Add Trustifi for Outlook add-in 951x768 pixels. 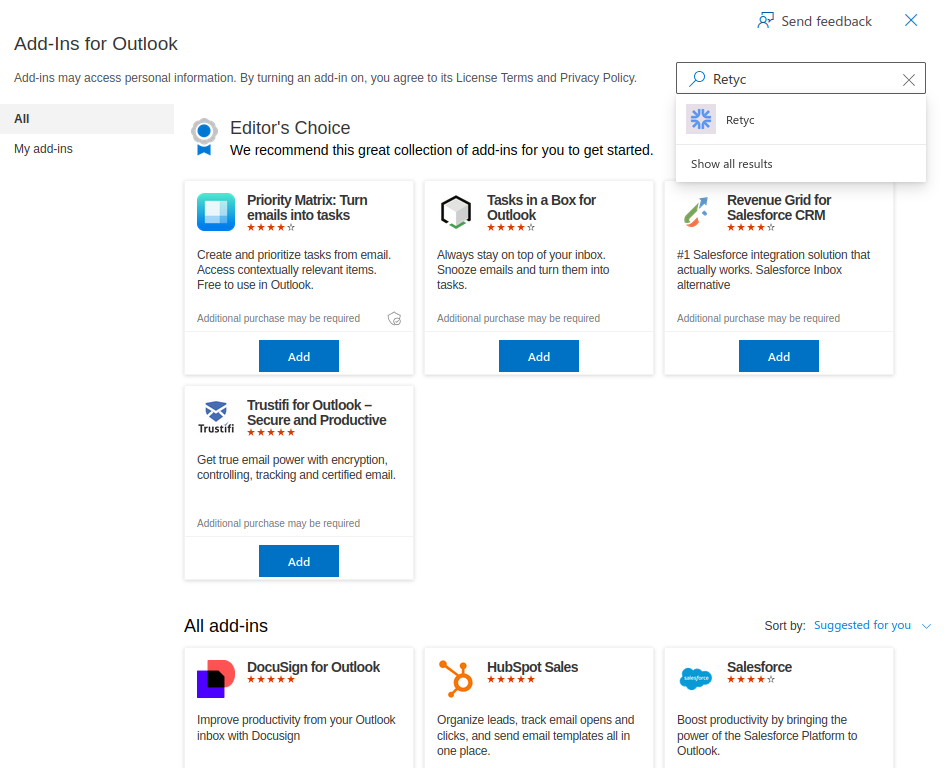[299, 561]
